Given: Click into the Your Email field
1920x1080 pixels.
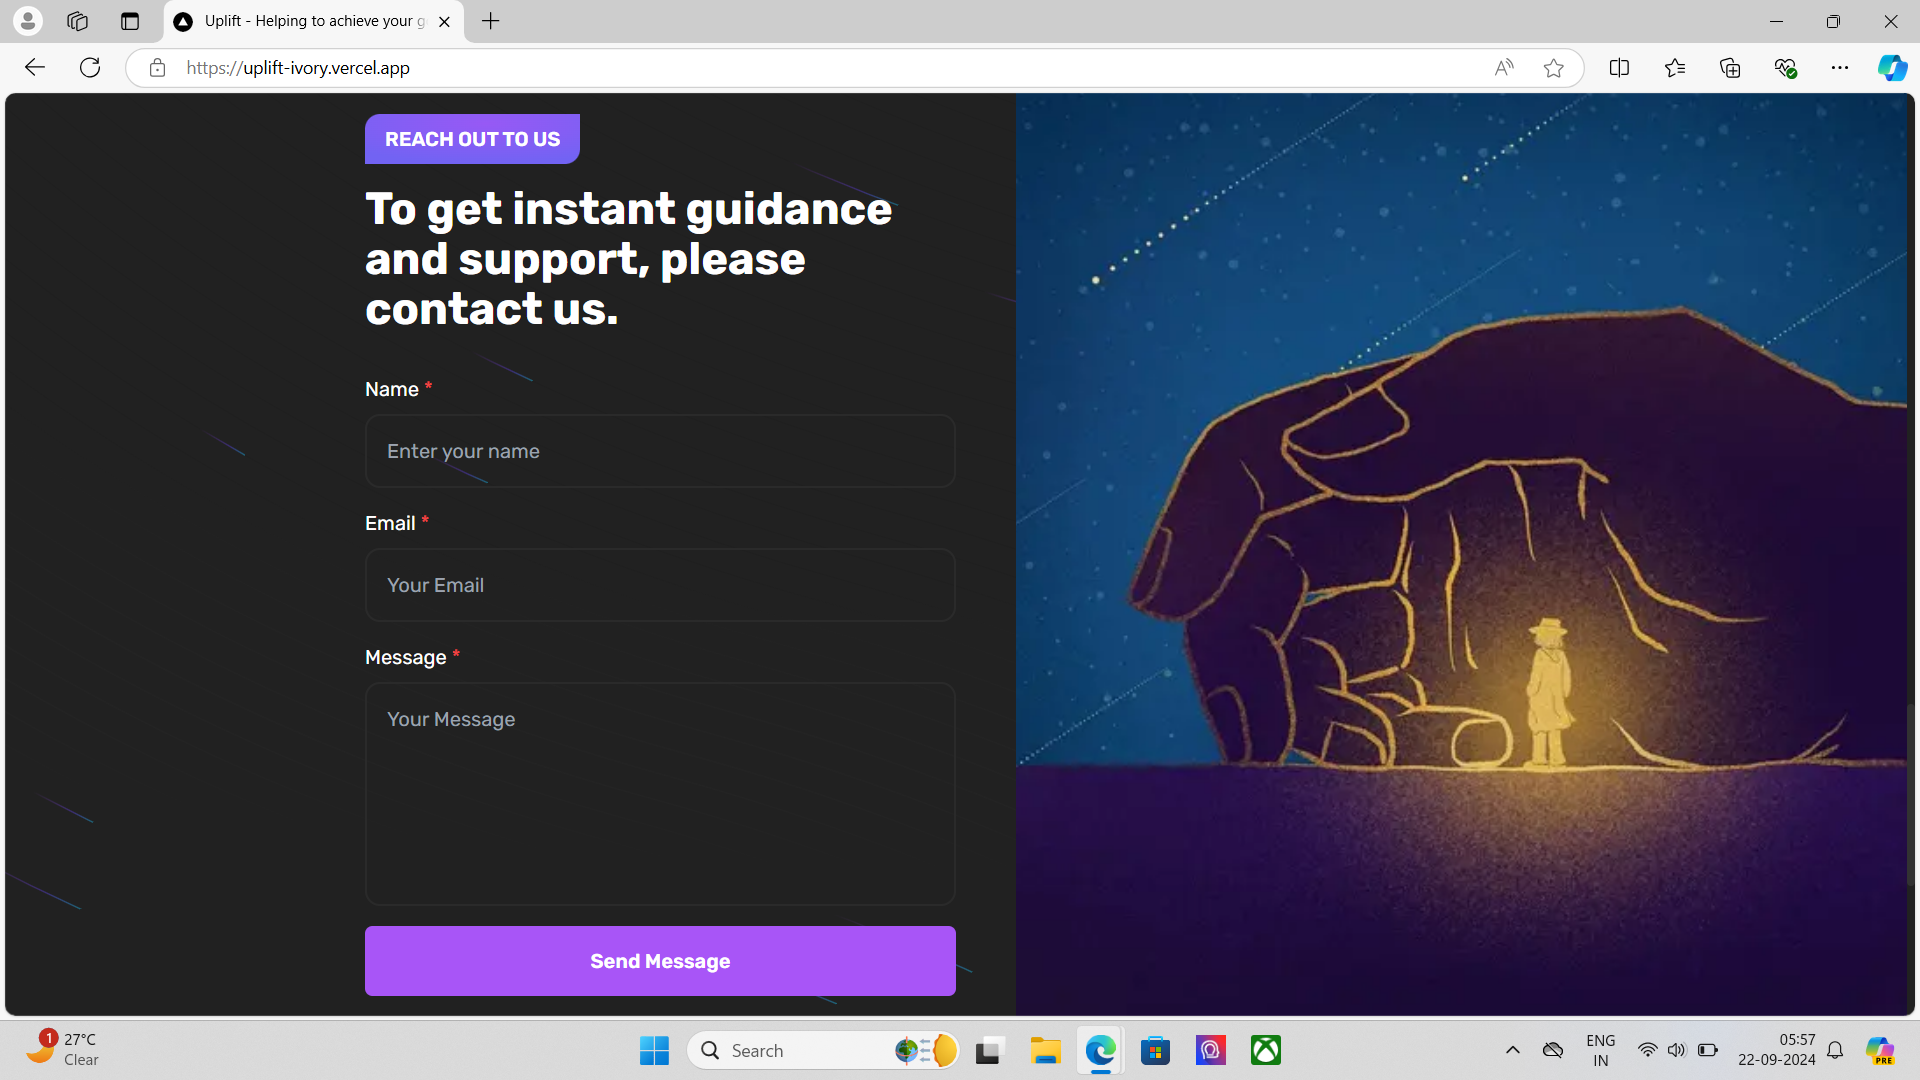Looking at the screenshot, I should coord(660,585).
